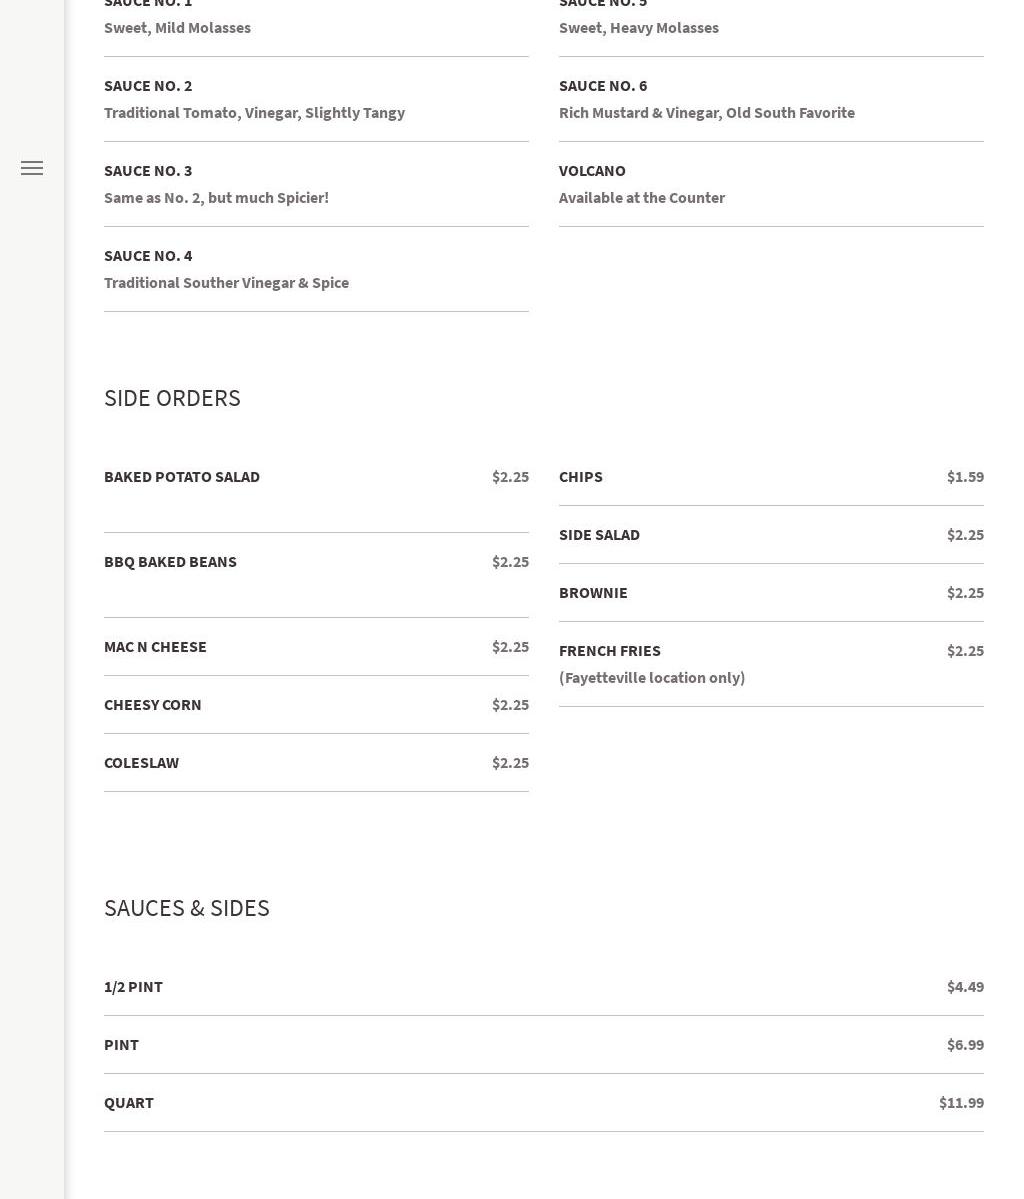Open the hamburger menu icon in sidebar

coord(32,168)
